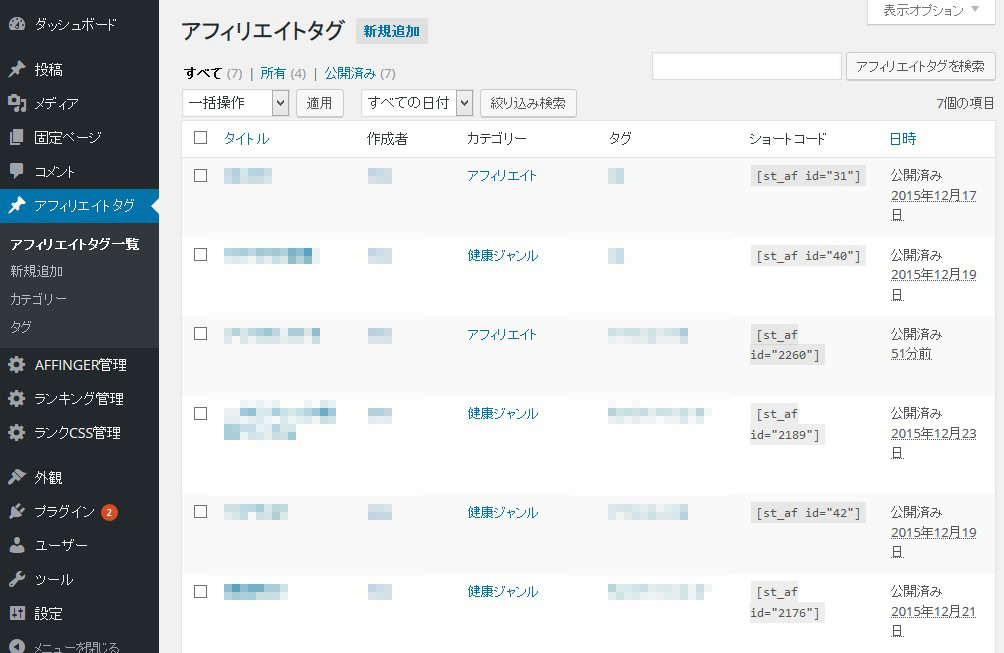
Task: Open 新規追加 in the sidebar submenu
Action: pyautogui.click(x=36, y=271)
